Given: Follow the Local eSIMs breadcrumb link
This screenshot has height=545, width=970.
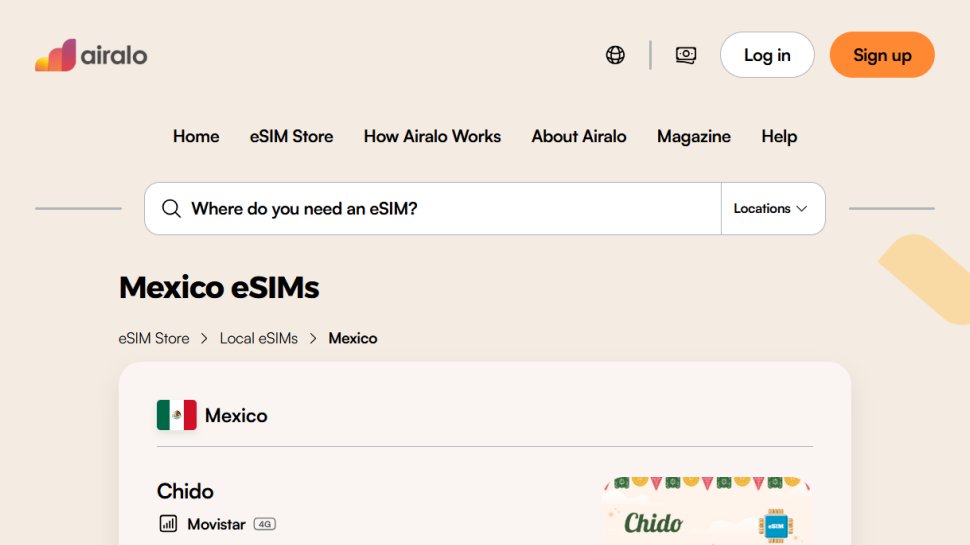Looking at the screenshot, I should (x=259, y=338).
